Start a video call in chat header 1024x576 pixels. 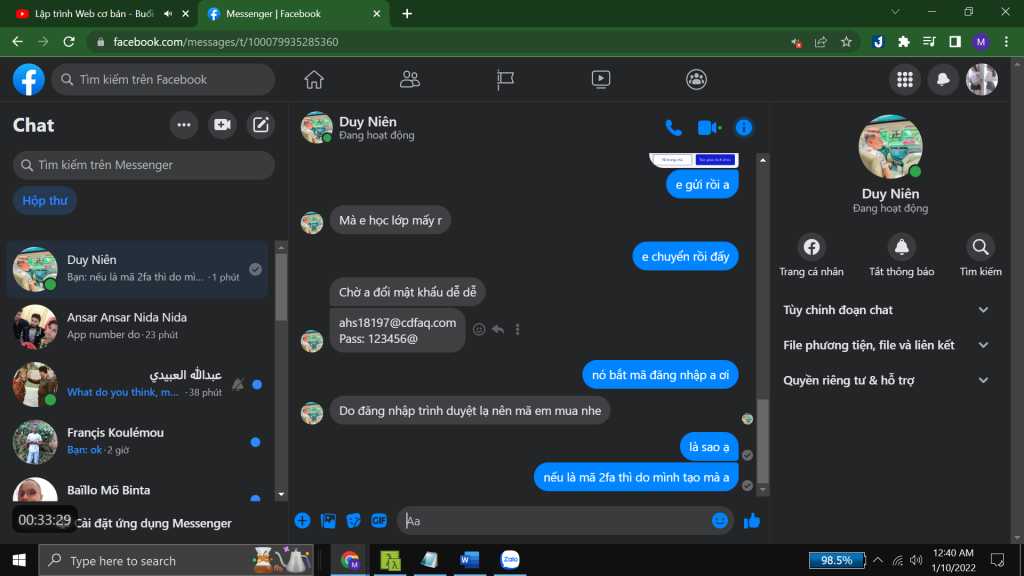(x=708, y=128)
